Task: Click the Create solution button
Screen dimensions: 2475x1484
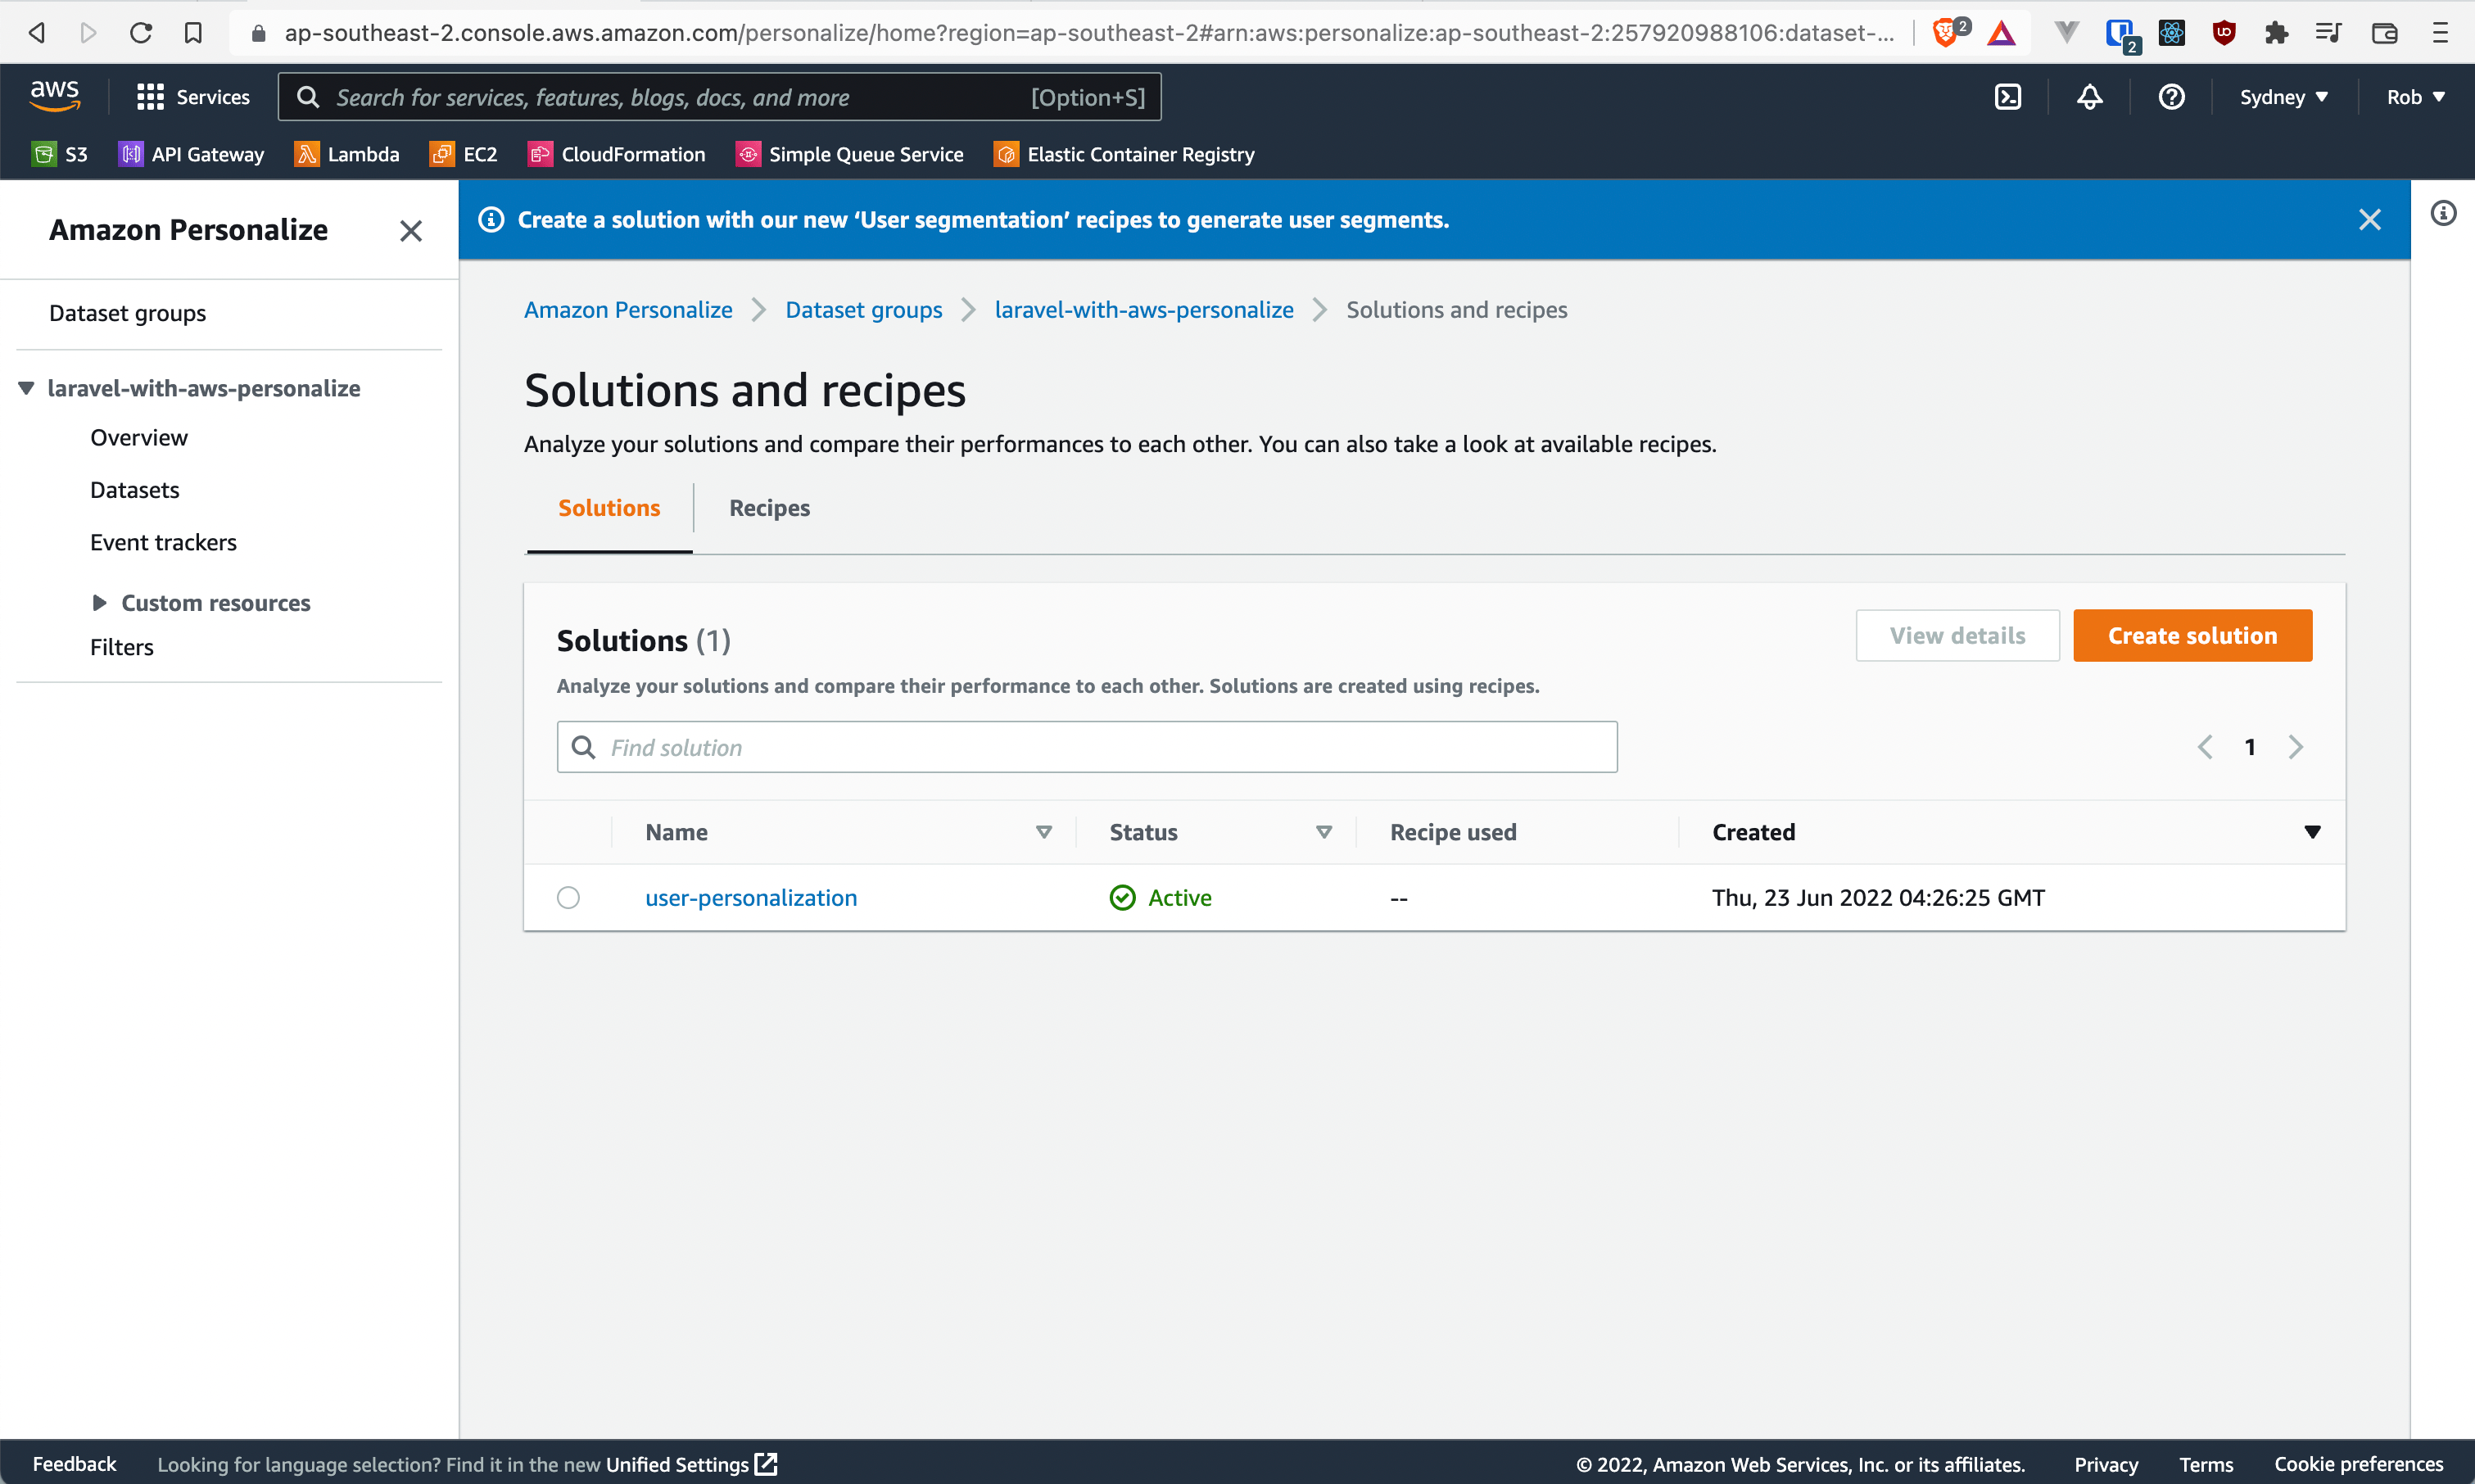Action: pyautogui.click(x=2192, y=635)
